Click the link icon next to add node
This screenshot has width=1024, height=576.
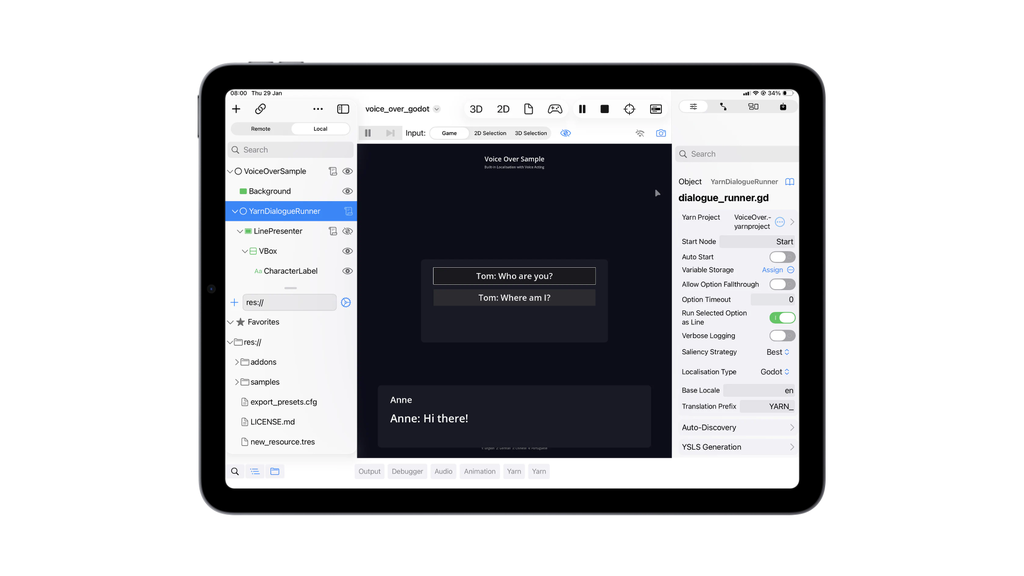(x=260, y=109)
